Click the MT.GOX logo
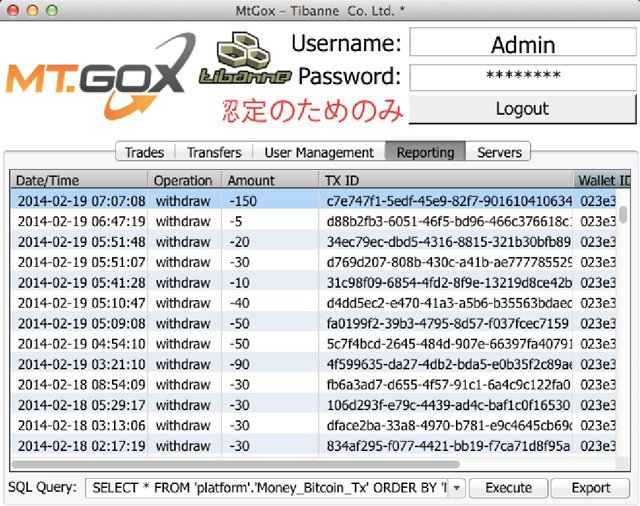This screenshot has height=506, width=640. click(95, 77)
